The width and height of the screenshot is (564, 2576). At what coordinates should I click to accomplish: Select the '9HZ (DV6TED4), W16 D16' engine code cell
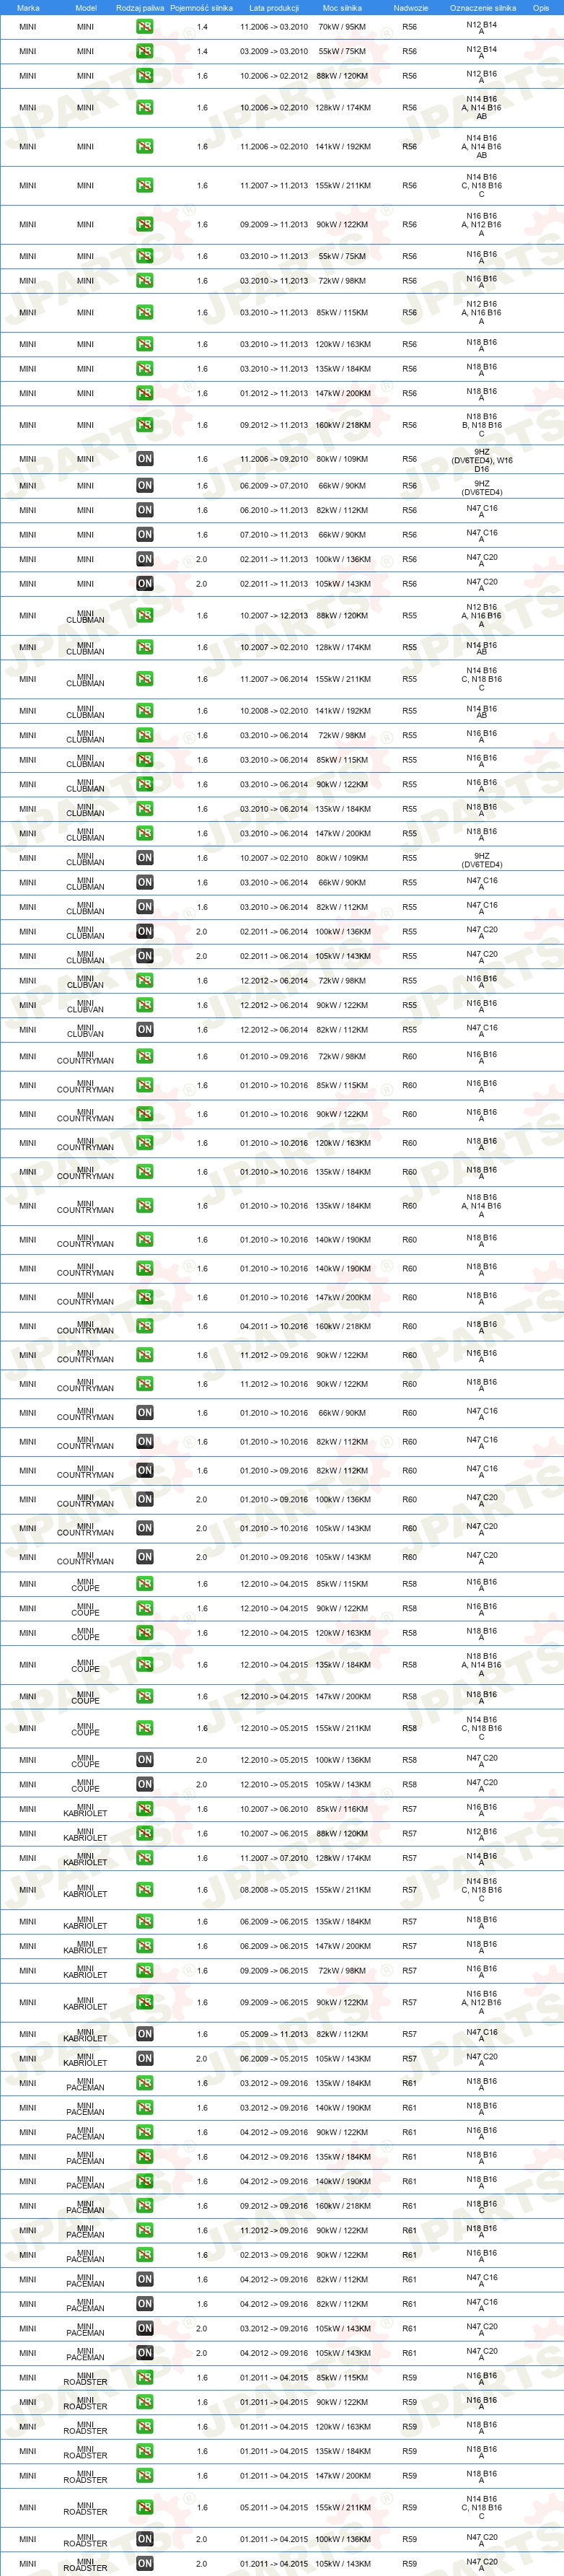point(482,460)
